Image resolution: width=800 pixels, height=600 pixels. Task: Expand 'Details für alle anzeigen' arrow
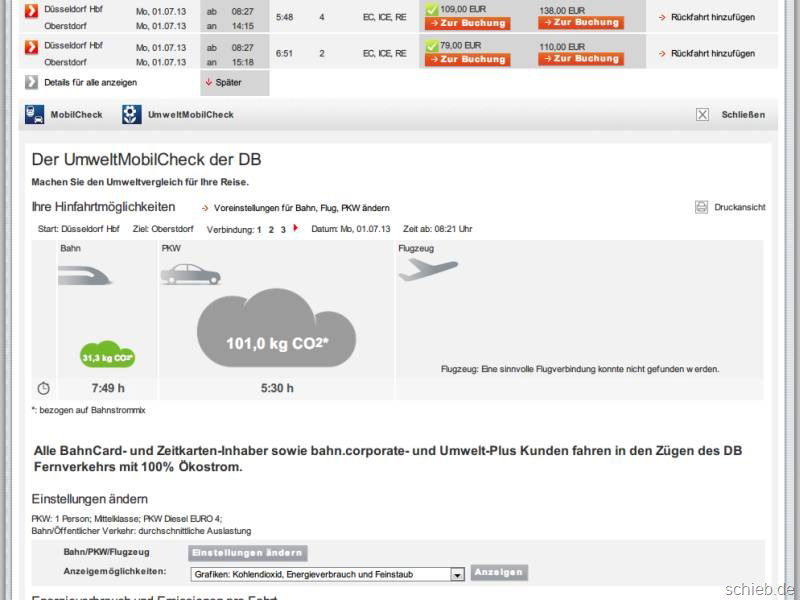click(31, 82)
